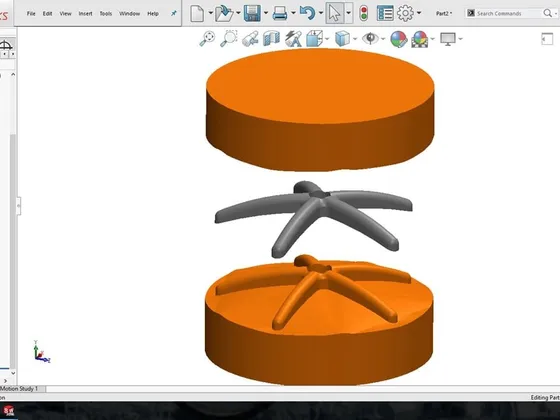Screen dimensions: 560x420
Task: Expand the Save dropdown arrow
Action: (266, 13)
